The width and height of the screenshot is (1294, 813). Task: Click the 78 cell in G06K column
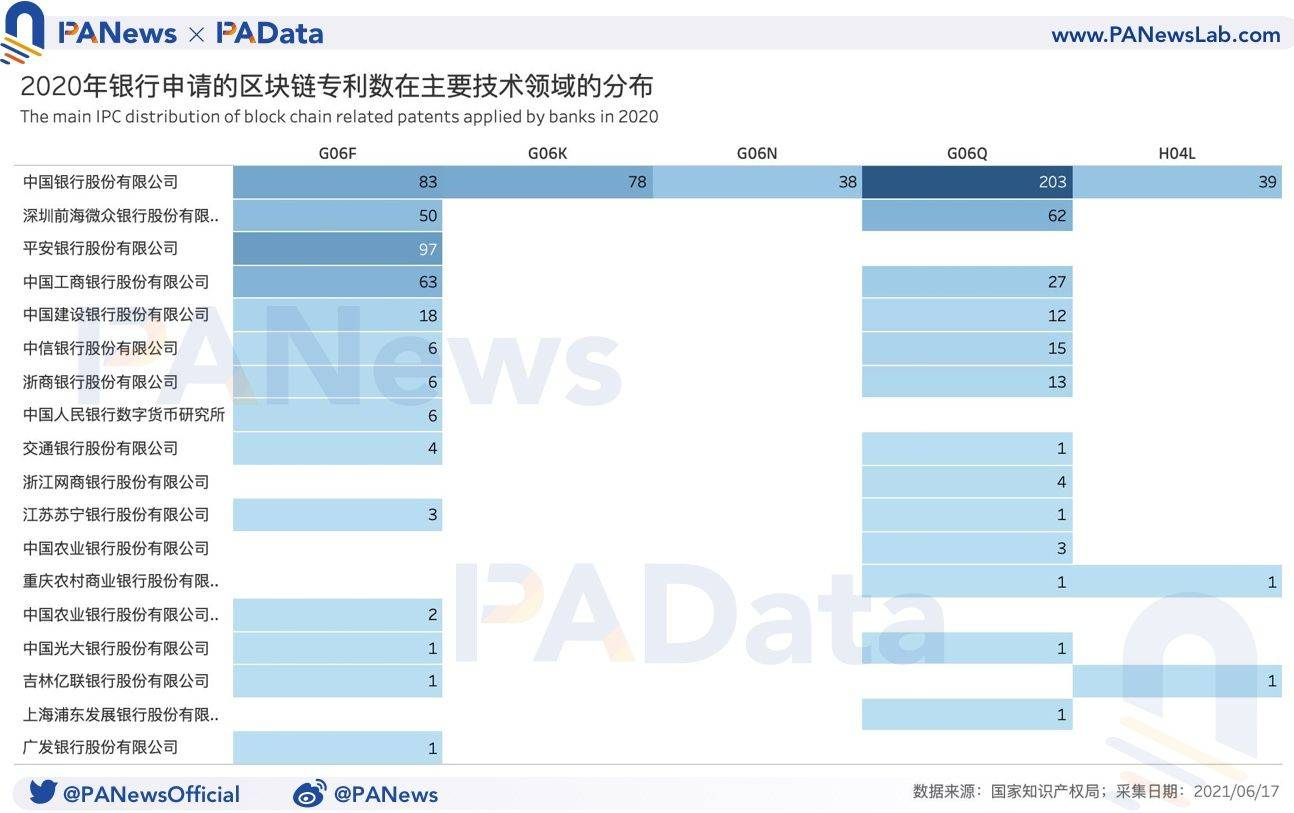coord(548,182)
